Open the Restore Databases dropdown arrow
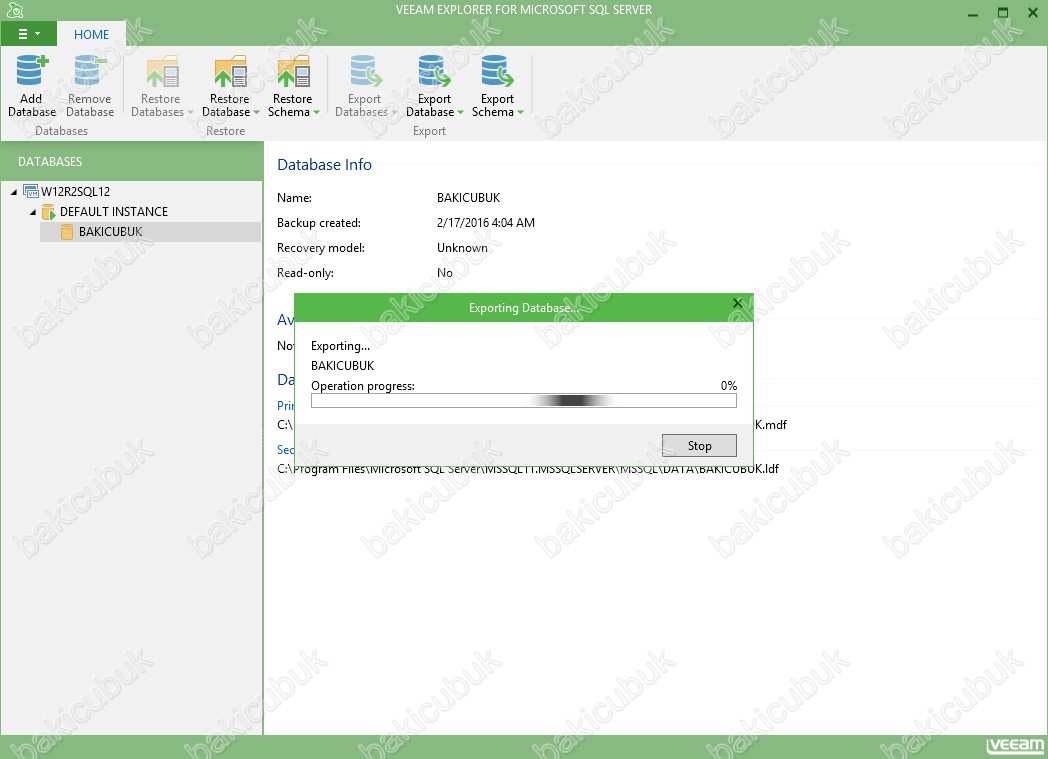 pyautogui.click(x=190, y=112)
